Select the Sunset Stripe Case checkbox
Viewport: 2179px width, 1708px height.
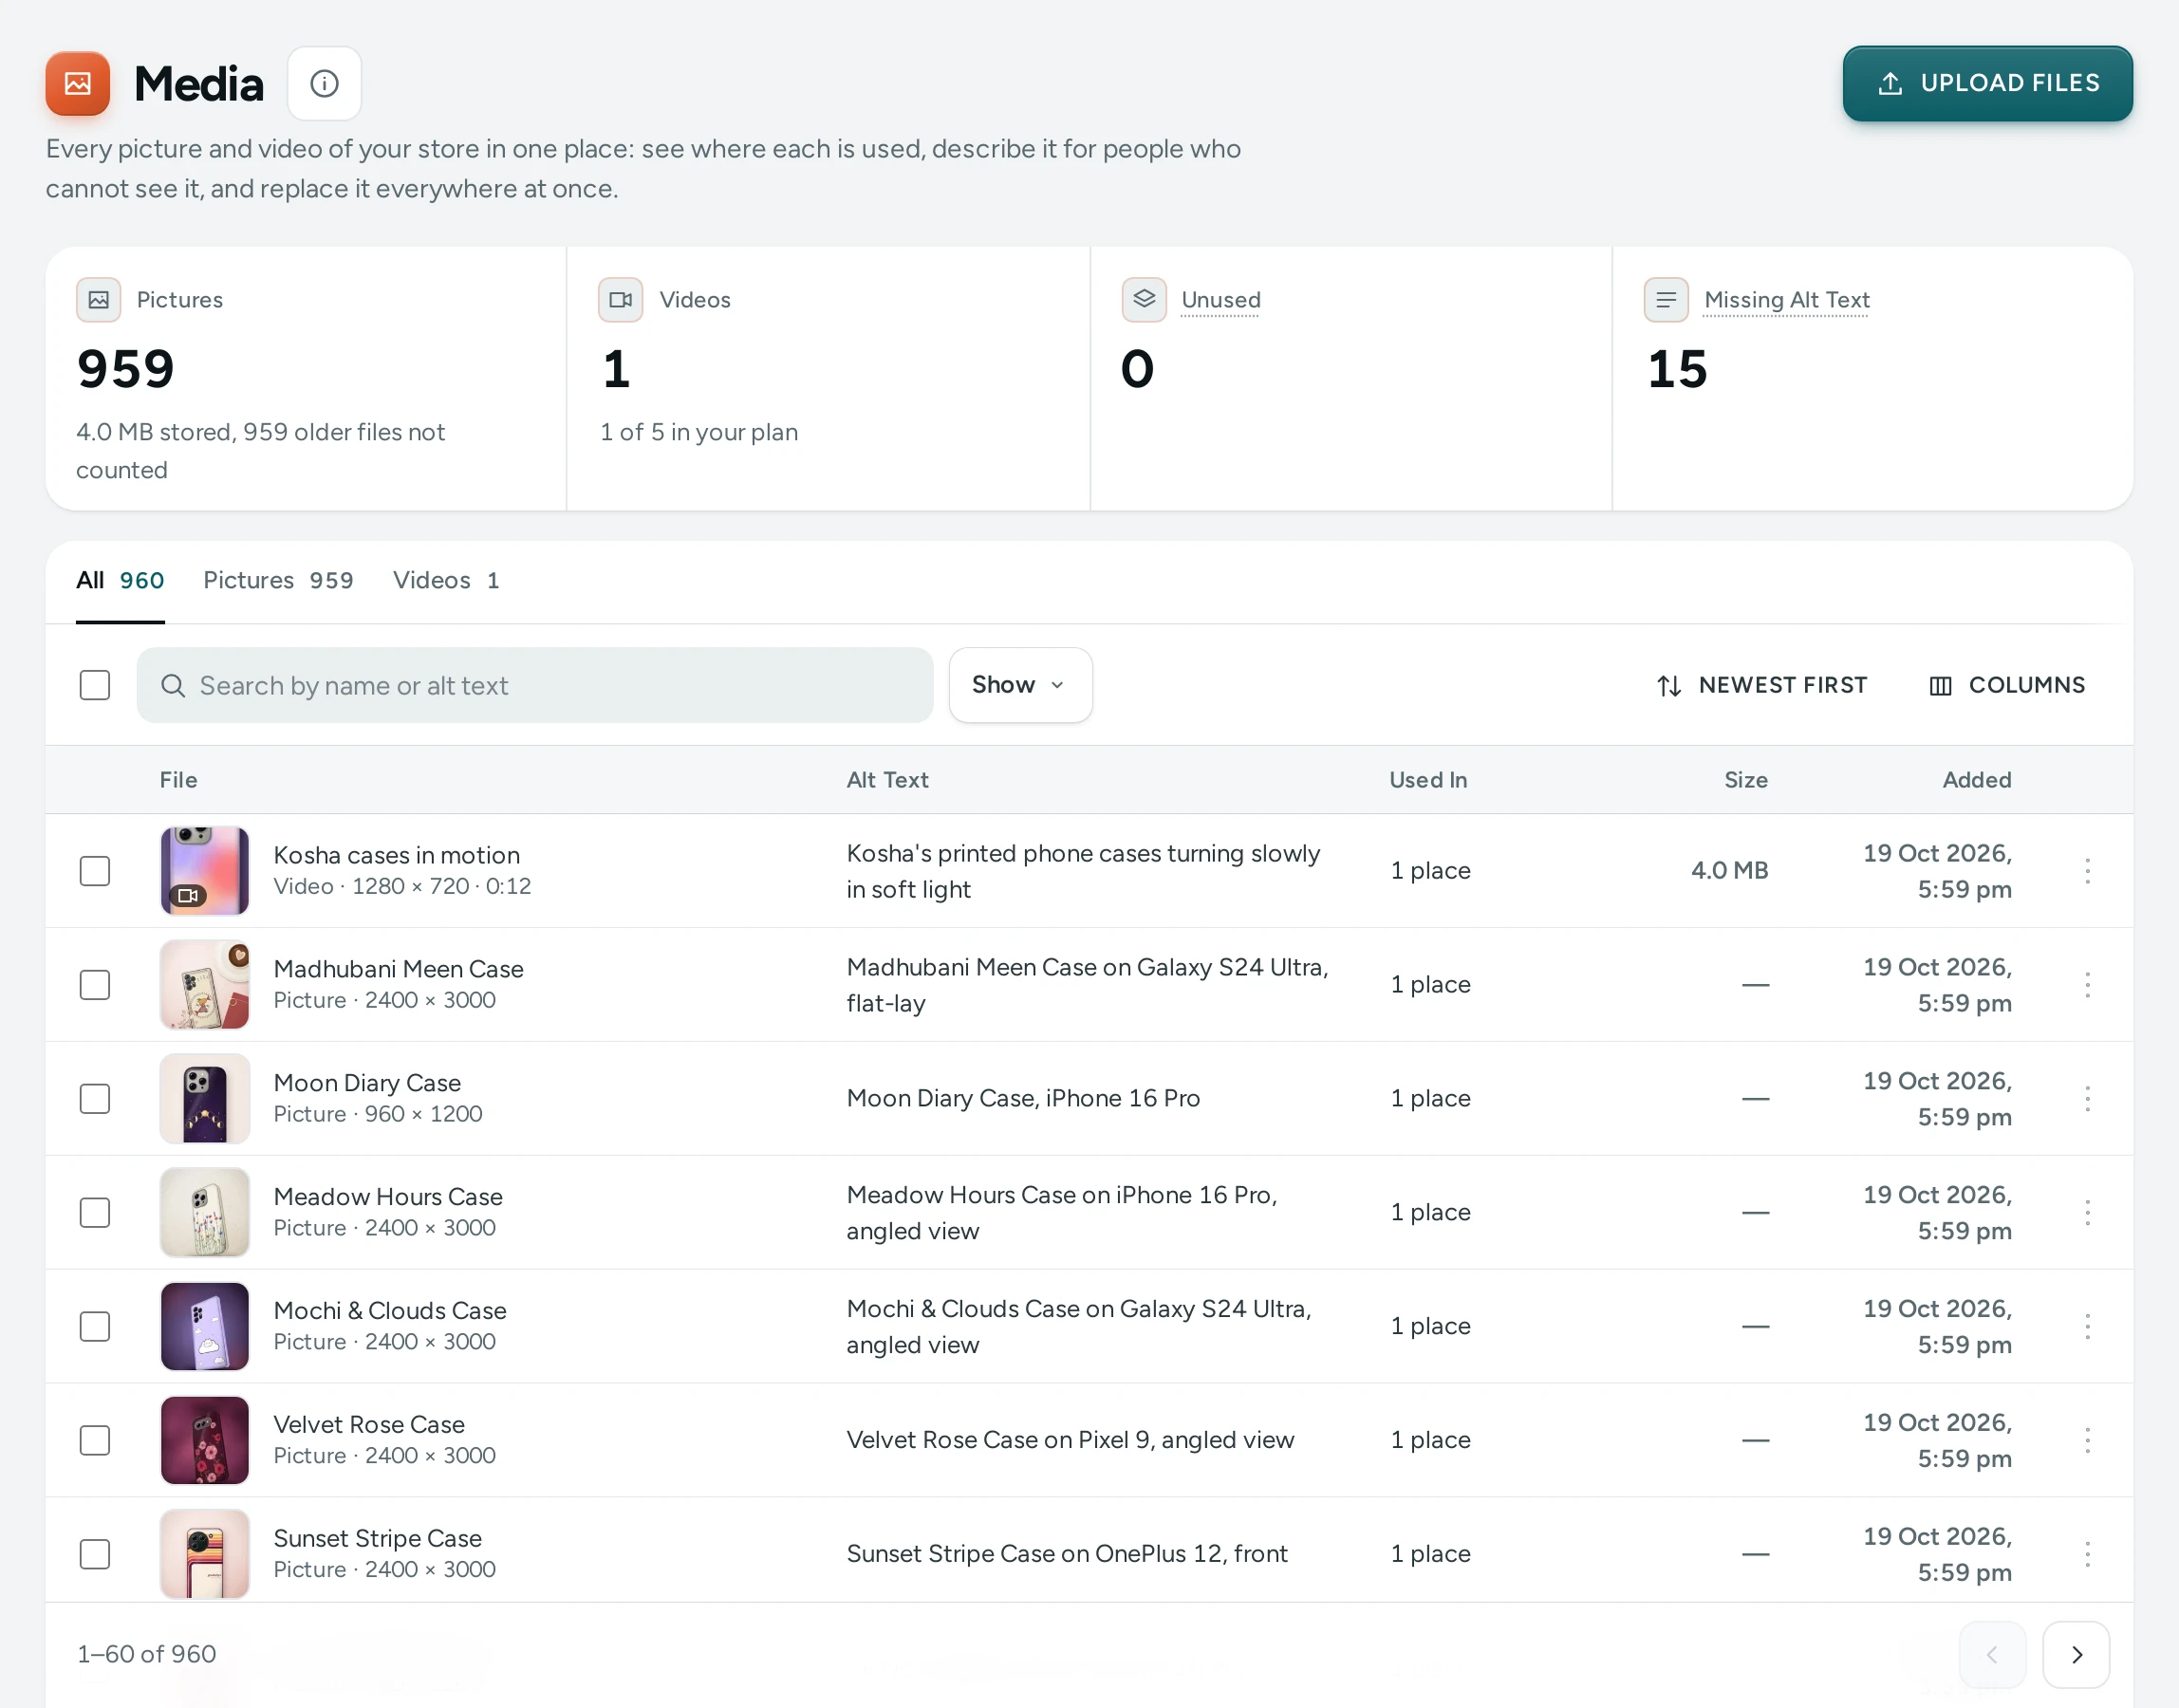point(95,1554)
